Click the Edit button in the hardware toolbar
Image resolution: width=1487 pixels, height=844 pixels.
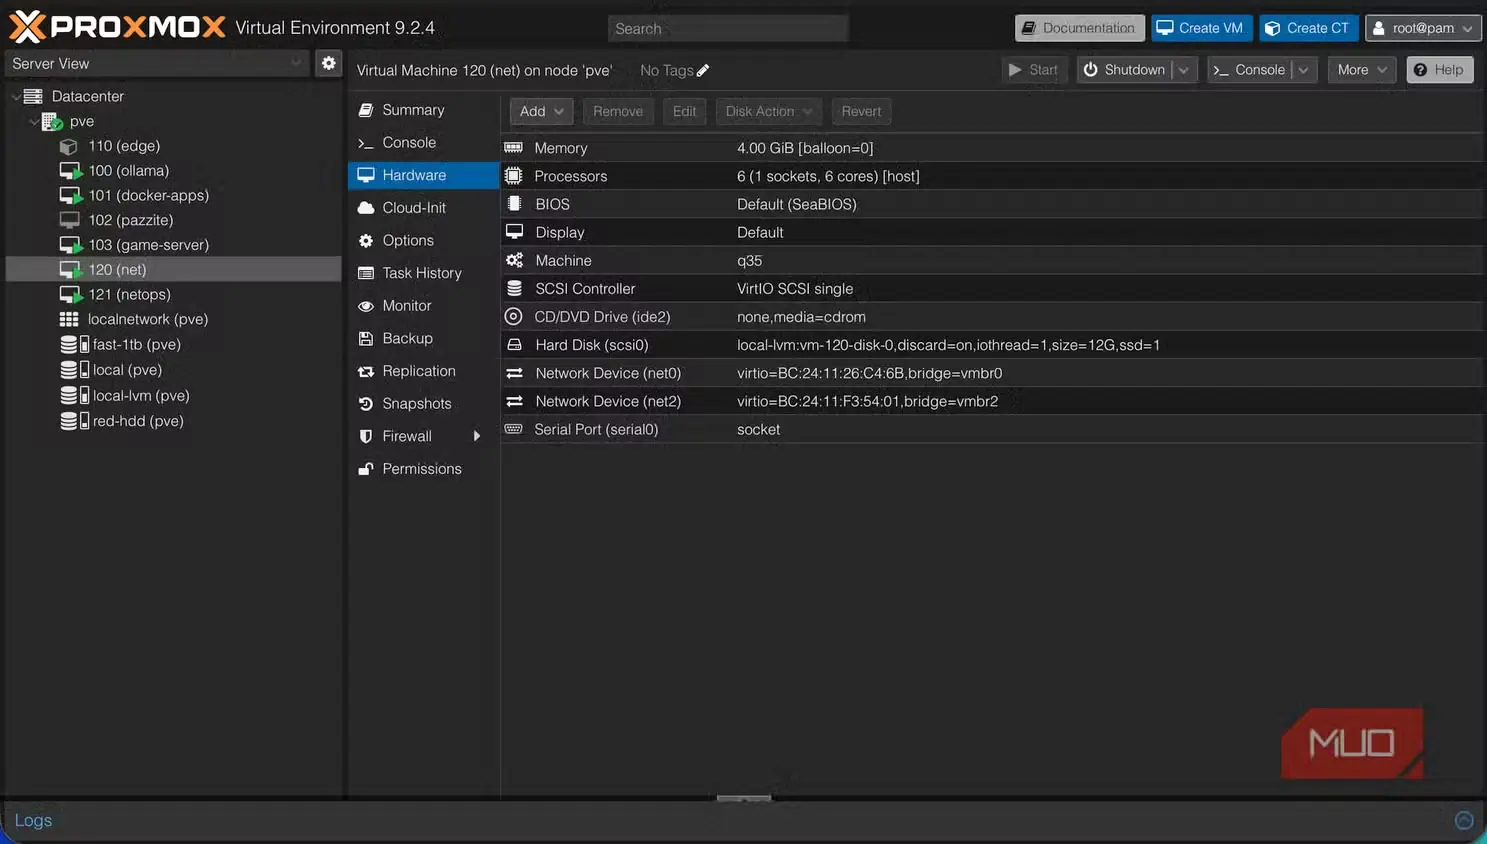click(x=685, y=111)
